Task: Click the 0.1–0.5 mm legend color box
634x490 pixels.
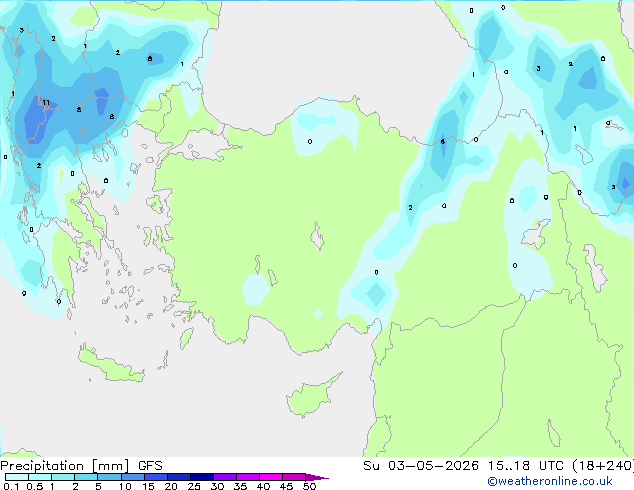Action: (x=17, y=477)
